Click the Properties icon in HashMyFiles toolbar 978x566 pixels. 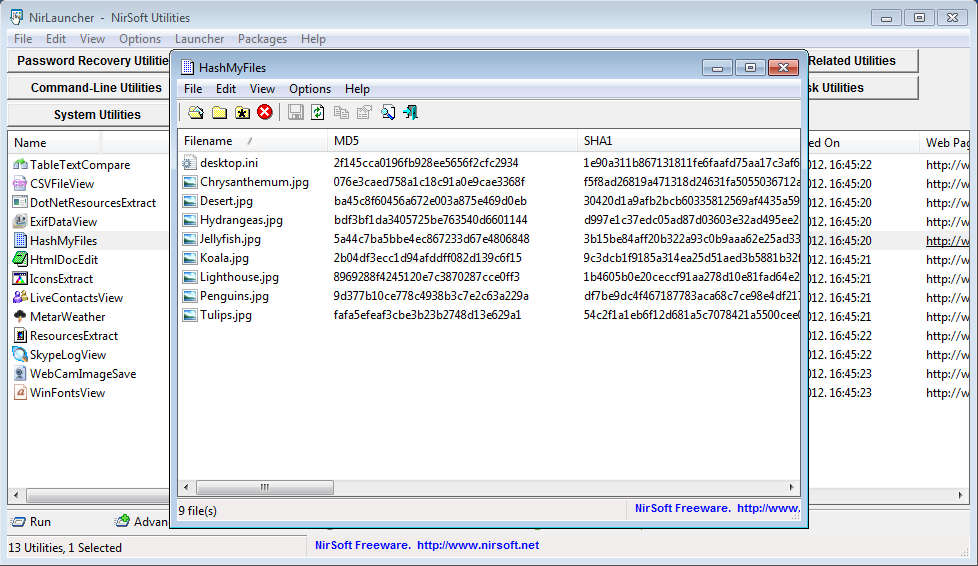click(x=364, y=112)
